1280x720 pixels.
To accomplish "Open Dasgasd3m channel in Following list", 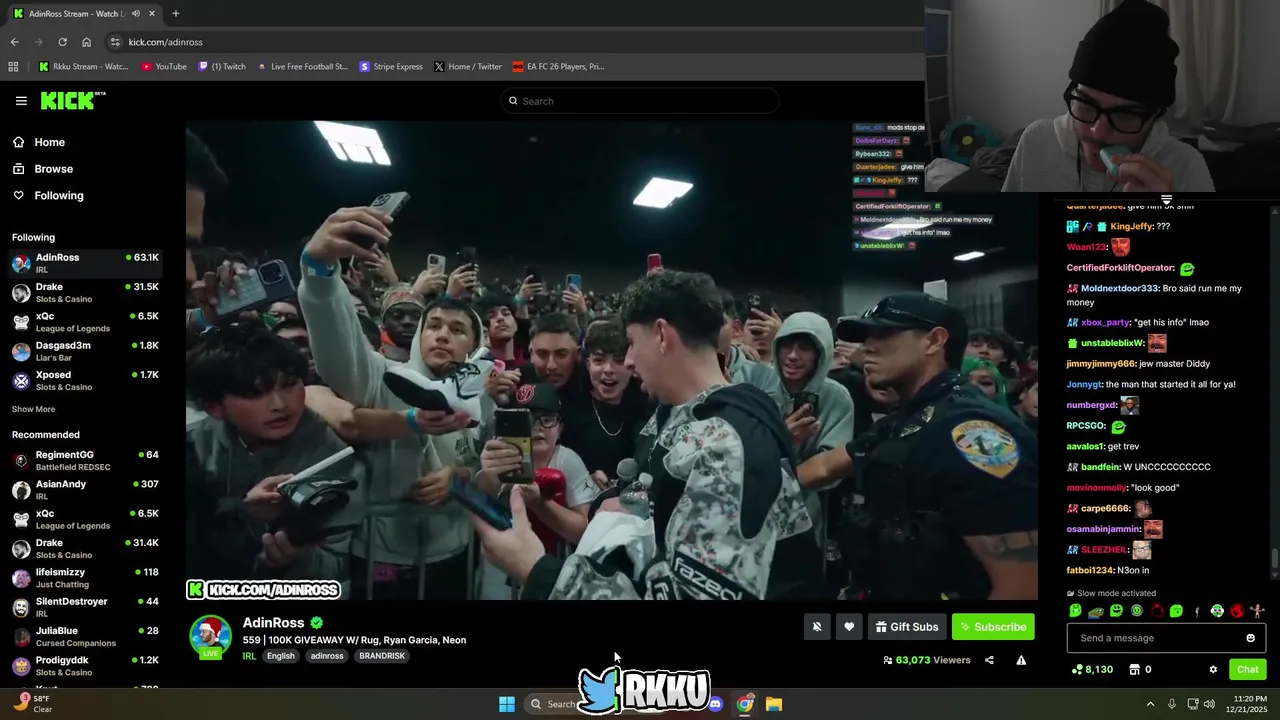I will point(85,351).
